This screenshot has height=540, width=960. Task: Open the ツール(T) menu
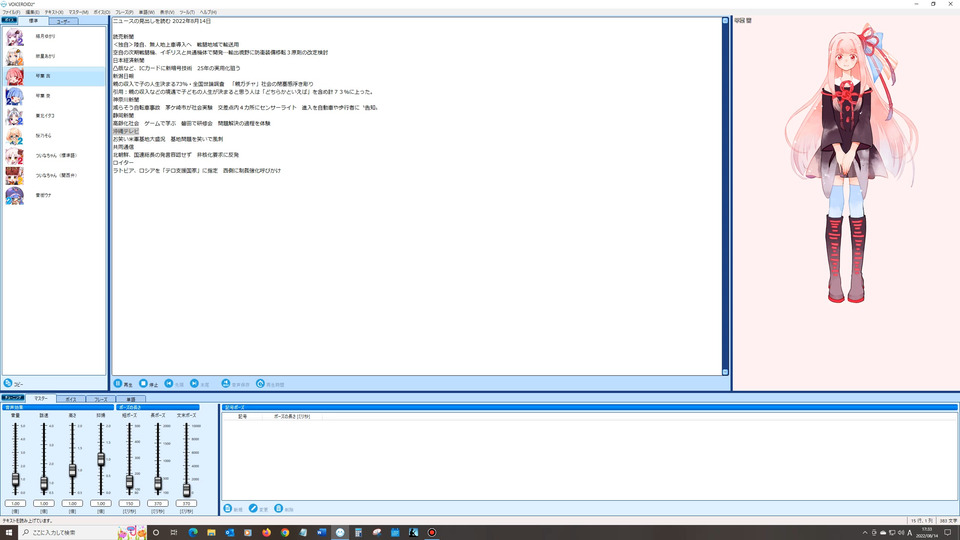pos(187,12)
